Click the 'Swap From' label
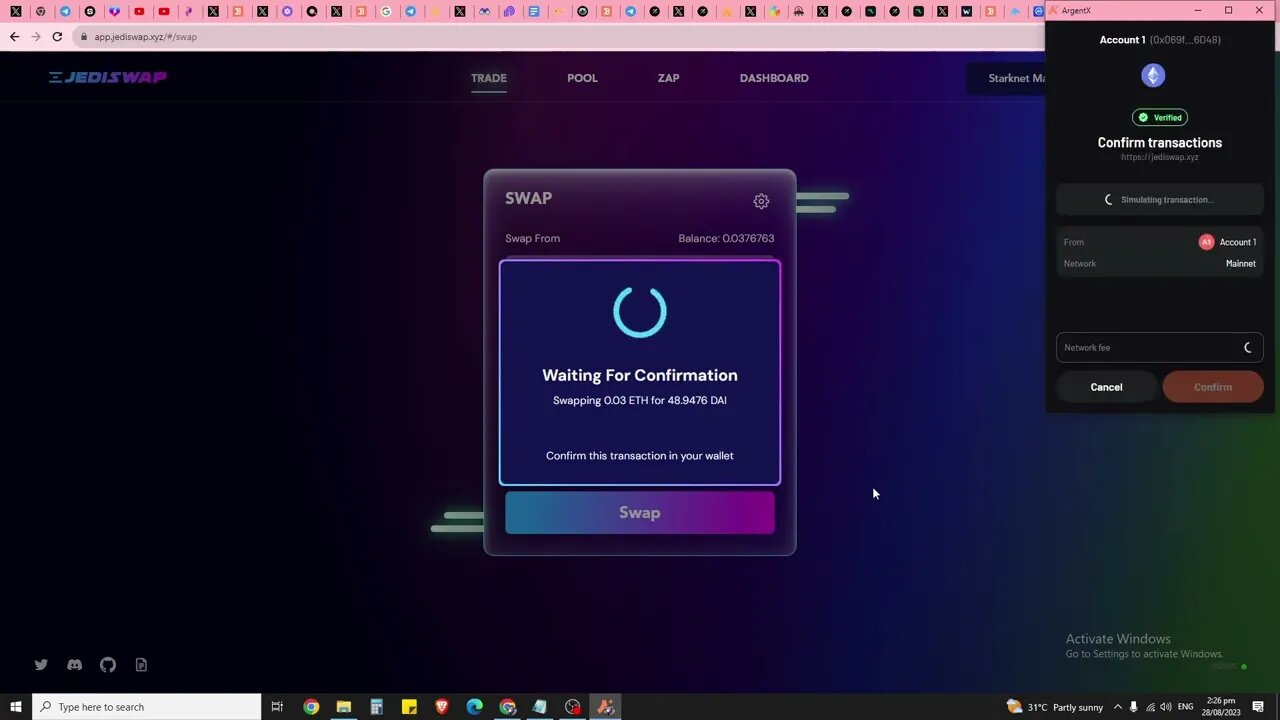Screen dimensions: 1280x720 click(x=532, y=238)
